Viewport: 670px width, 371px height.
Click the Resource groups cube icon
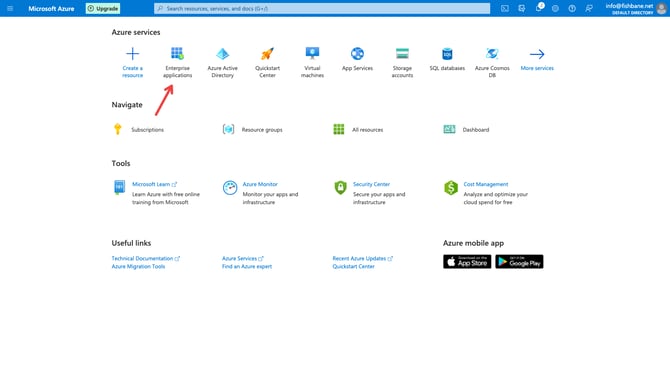tap(228, 129)
